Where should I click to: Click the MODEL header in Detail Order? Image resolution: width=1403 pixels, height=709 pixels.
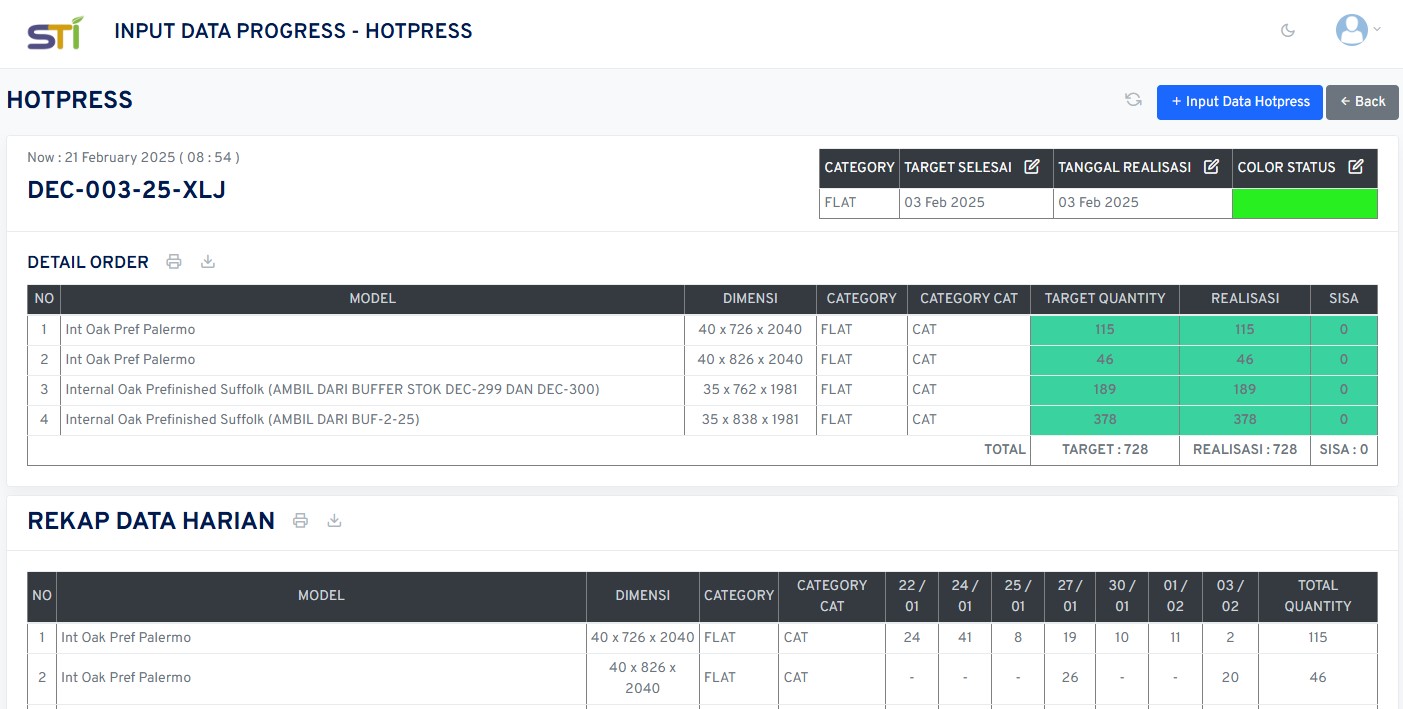[x=372, y=298]
